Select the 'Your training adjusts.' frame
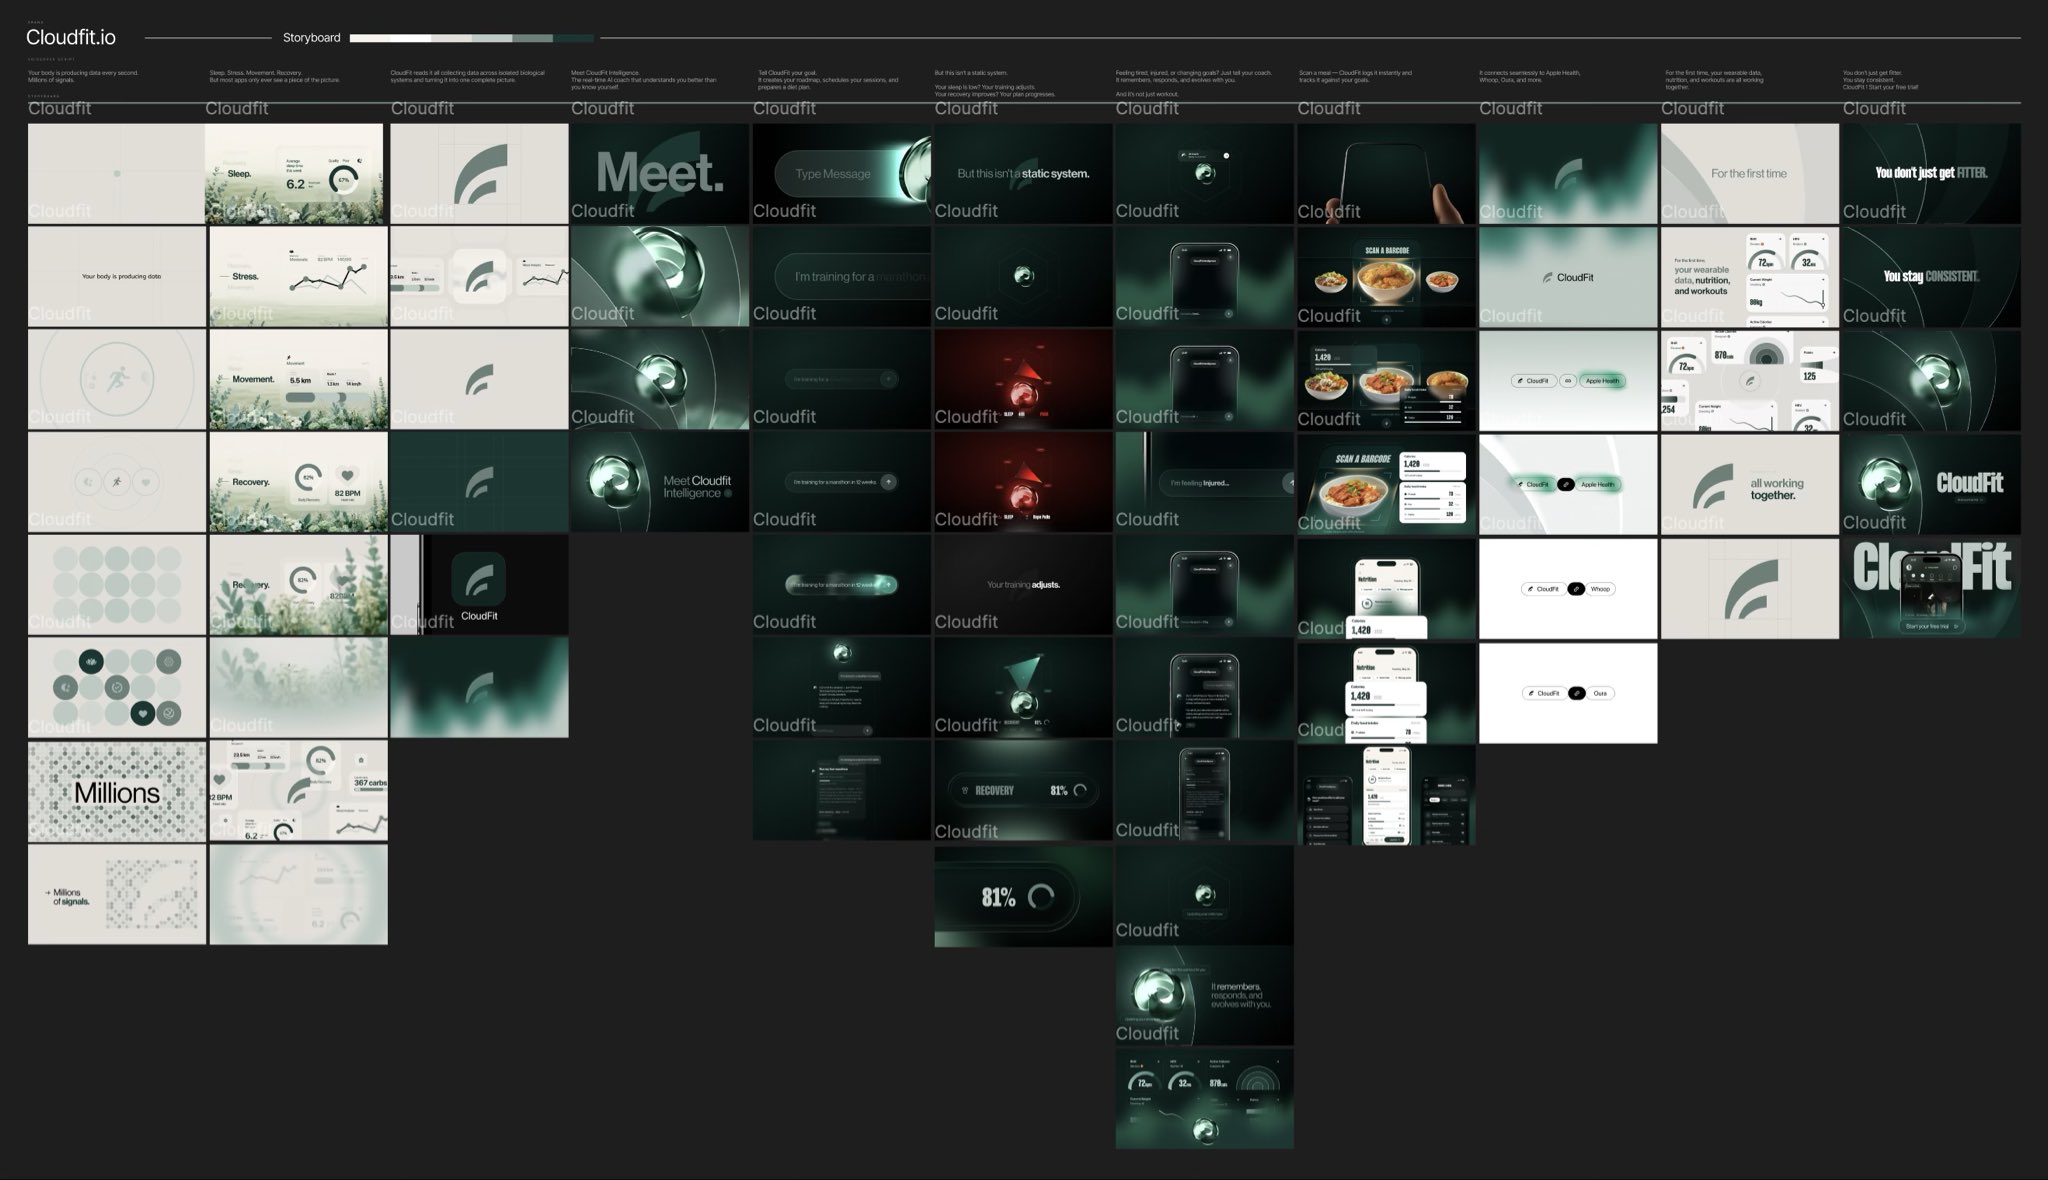Image resolution: width=2048 pixels, height=1180 pixels. [x=1023, y=584]
